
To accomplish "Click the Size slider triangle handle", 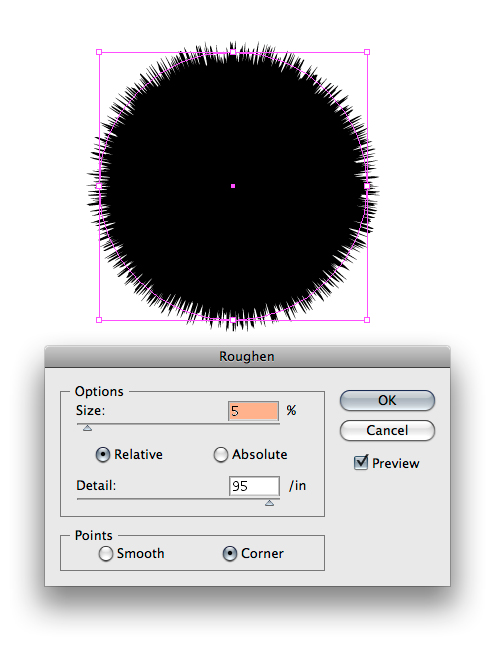I will pos(87,428).
